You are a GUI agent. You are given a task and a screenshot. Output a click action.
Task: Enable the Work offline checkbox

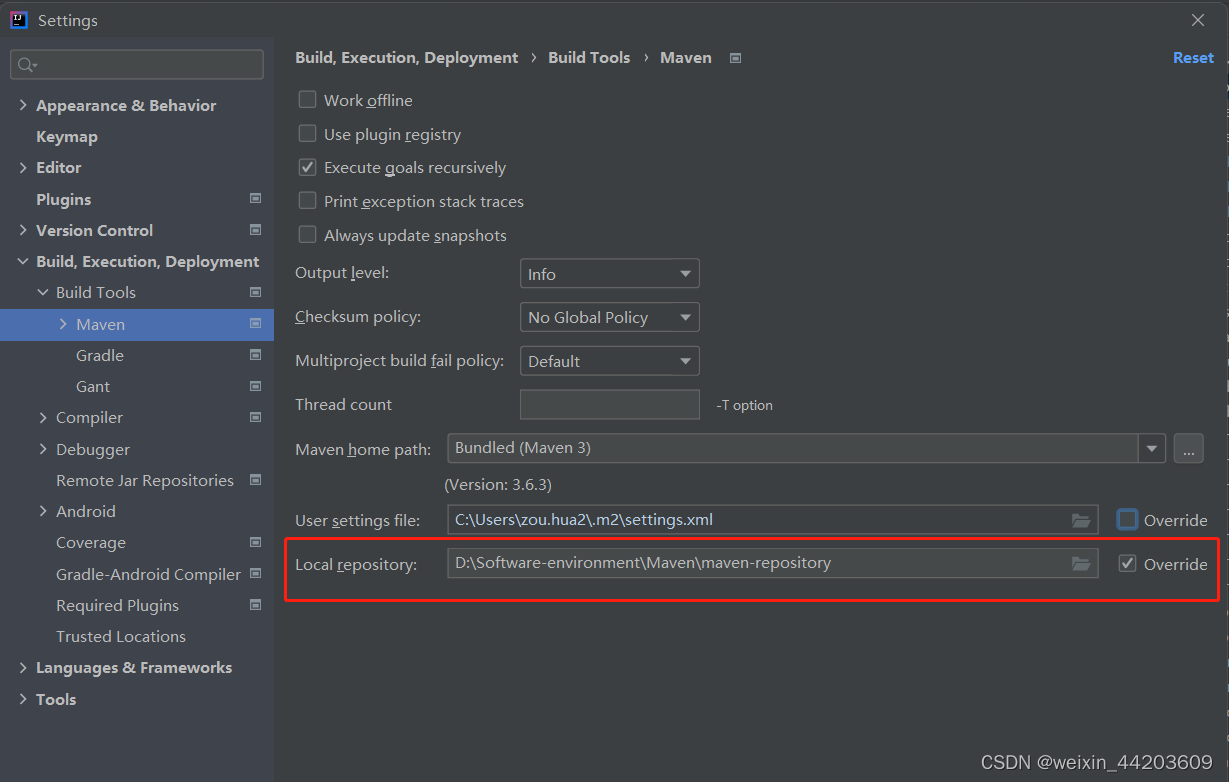(x=308, y=100)
